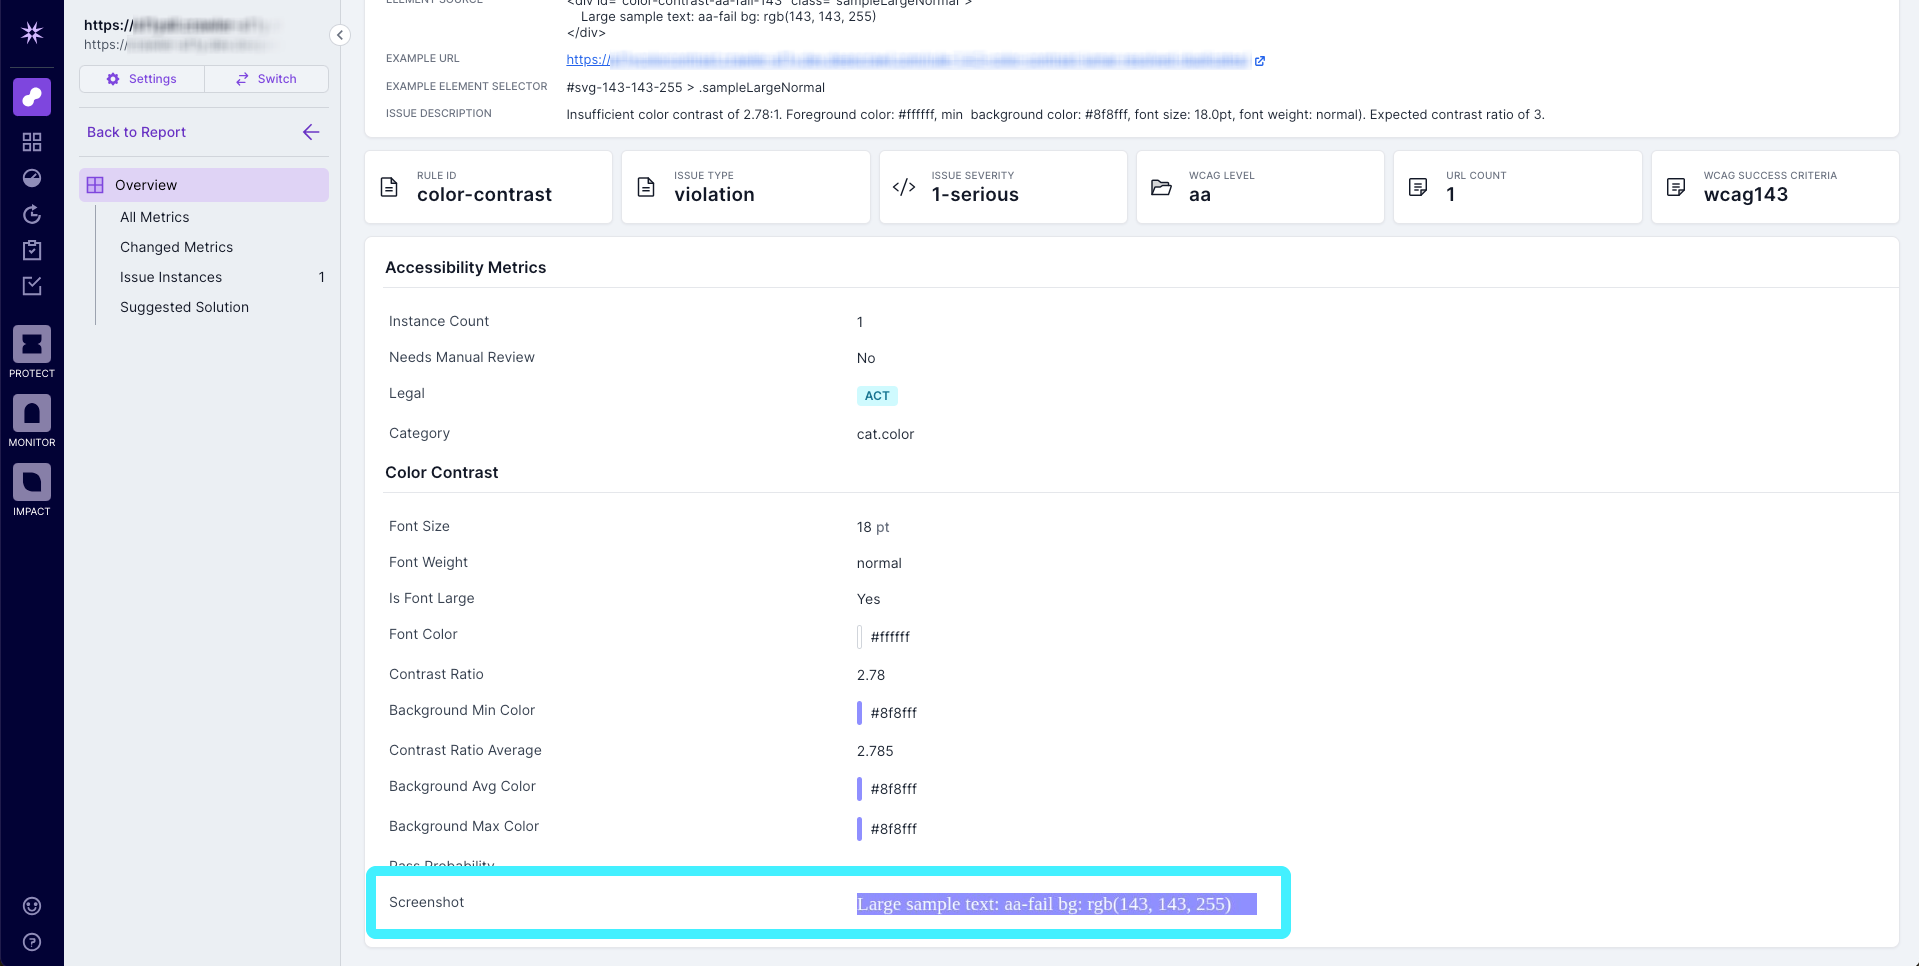Click the dashboard grid icon in sidebar
Viewport: 1919px width, 966px height.
(x=32, y=142)
